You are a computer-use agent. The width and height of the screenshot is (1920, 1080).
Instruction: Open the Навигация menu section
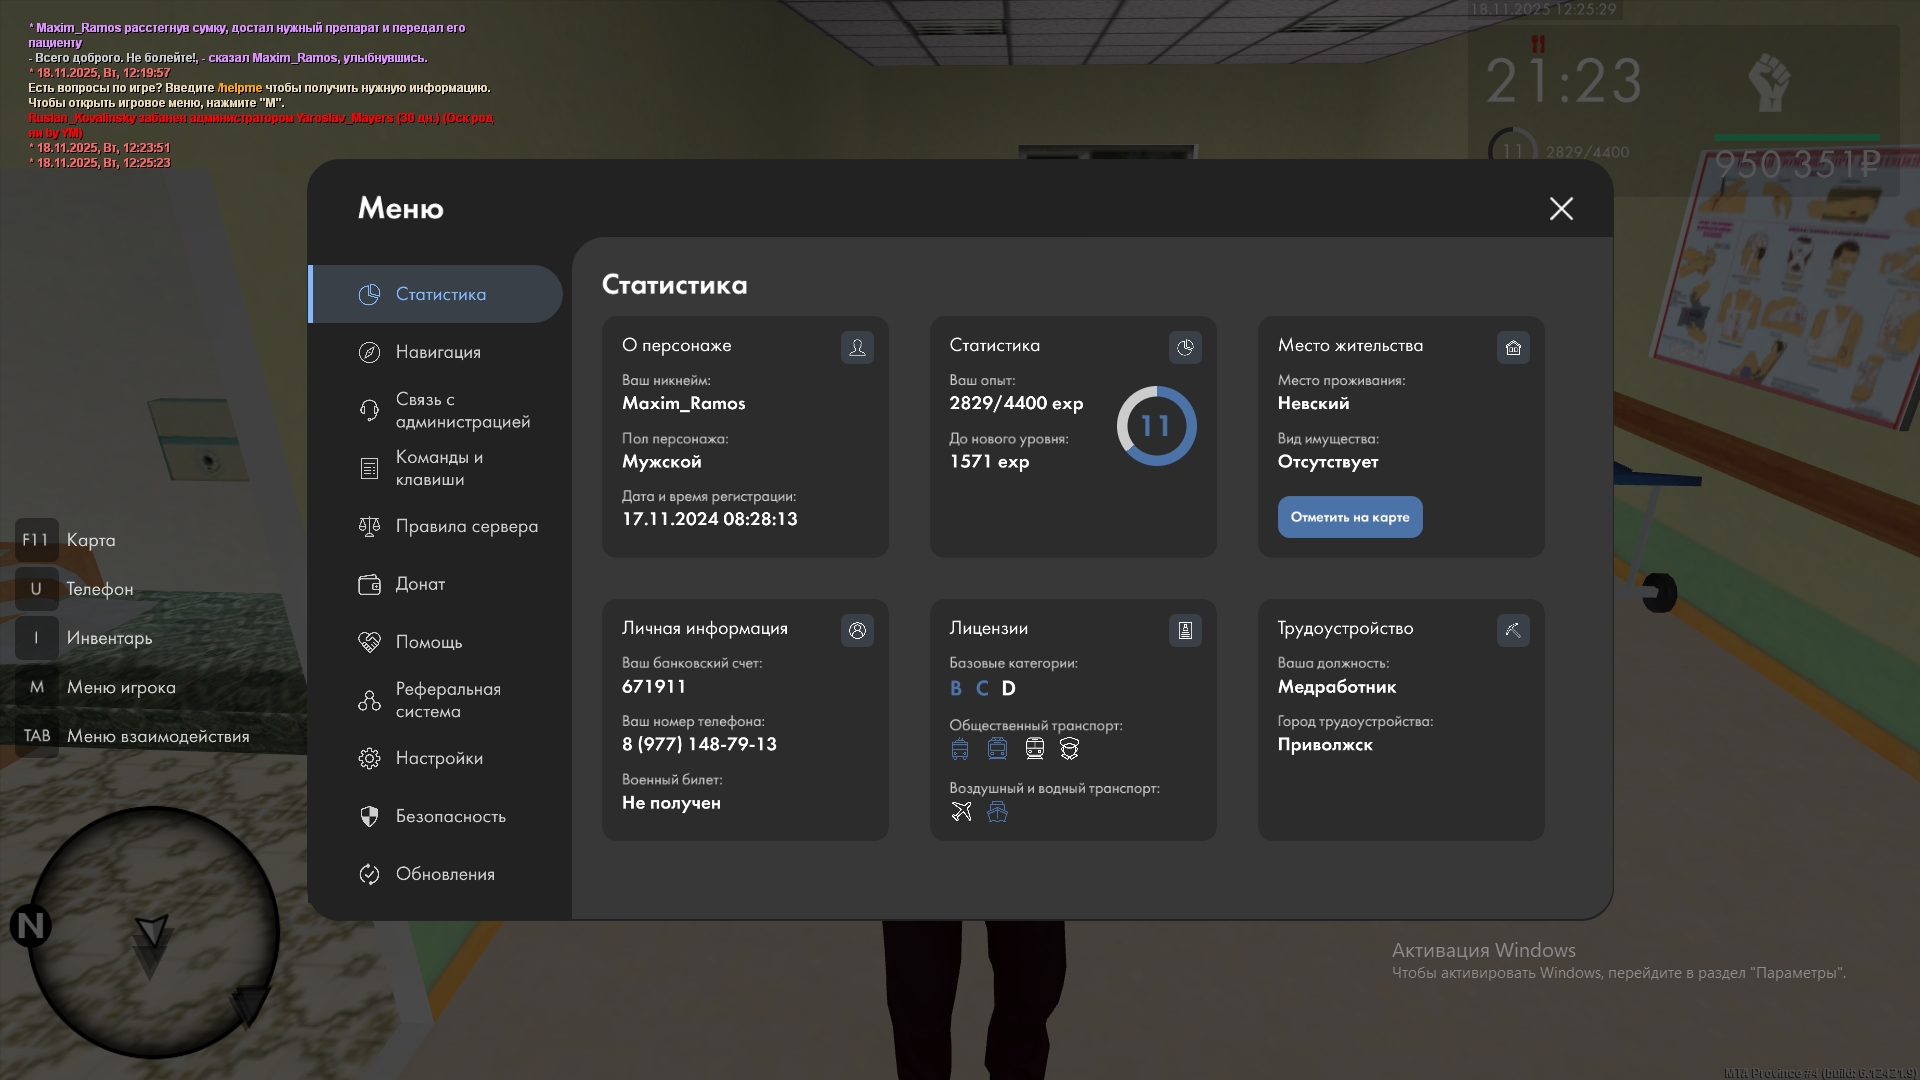tap(437, 352)
